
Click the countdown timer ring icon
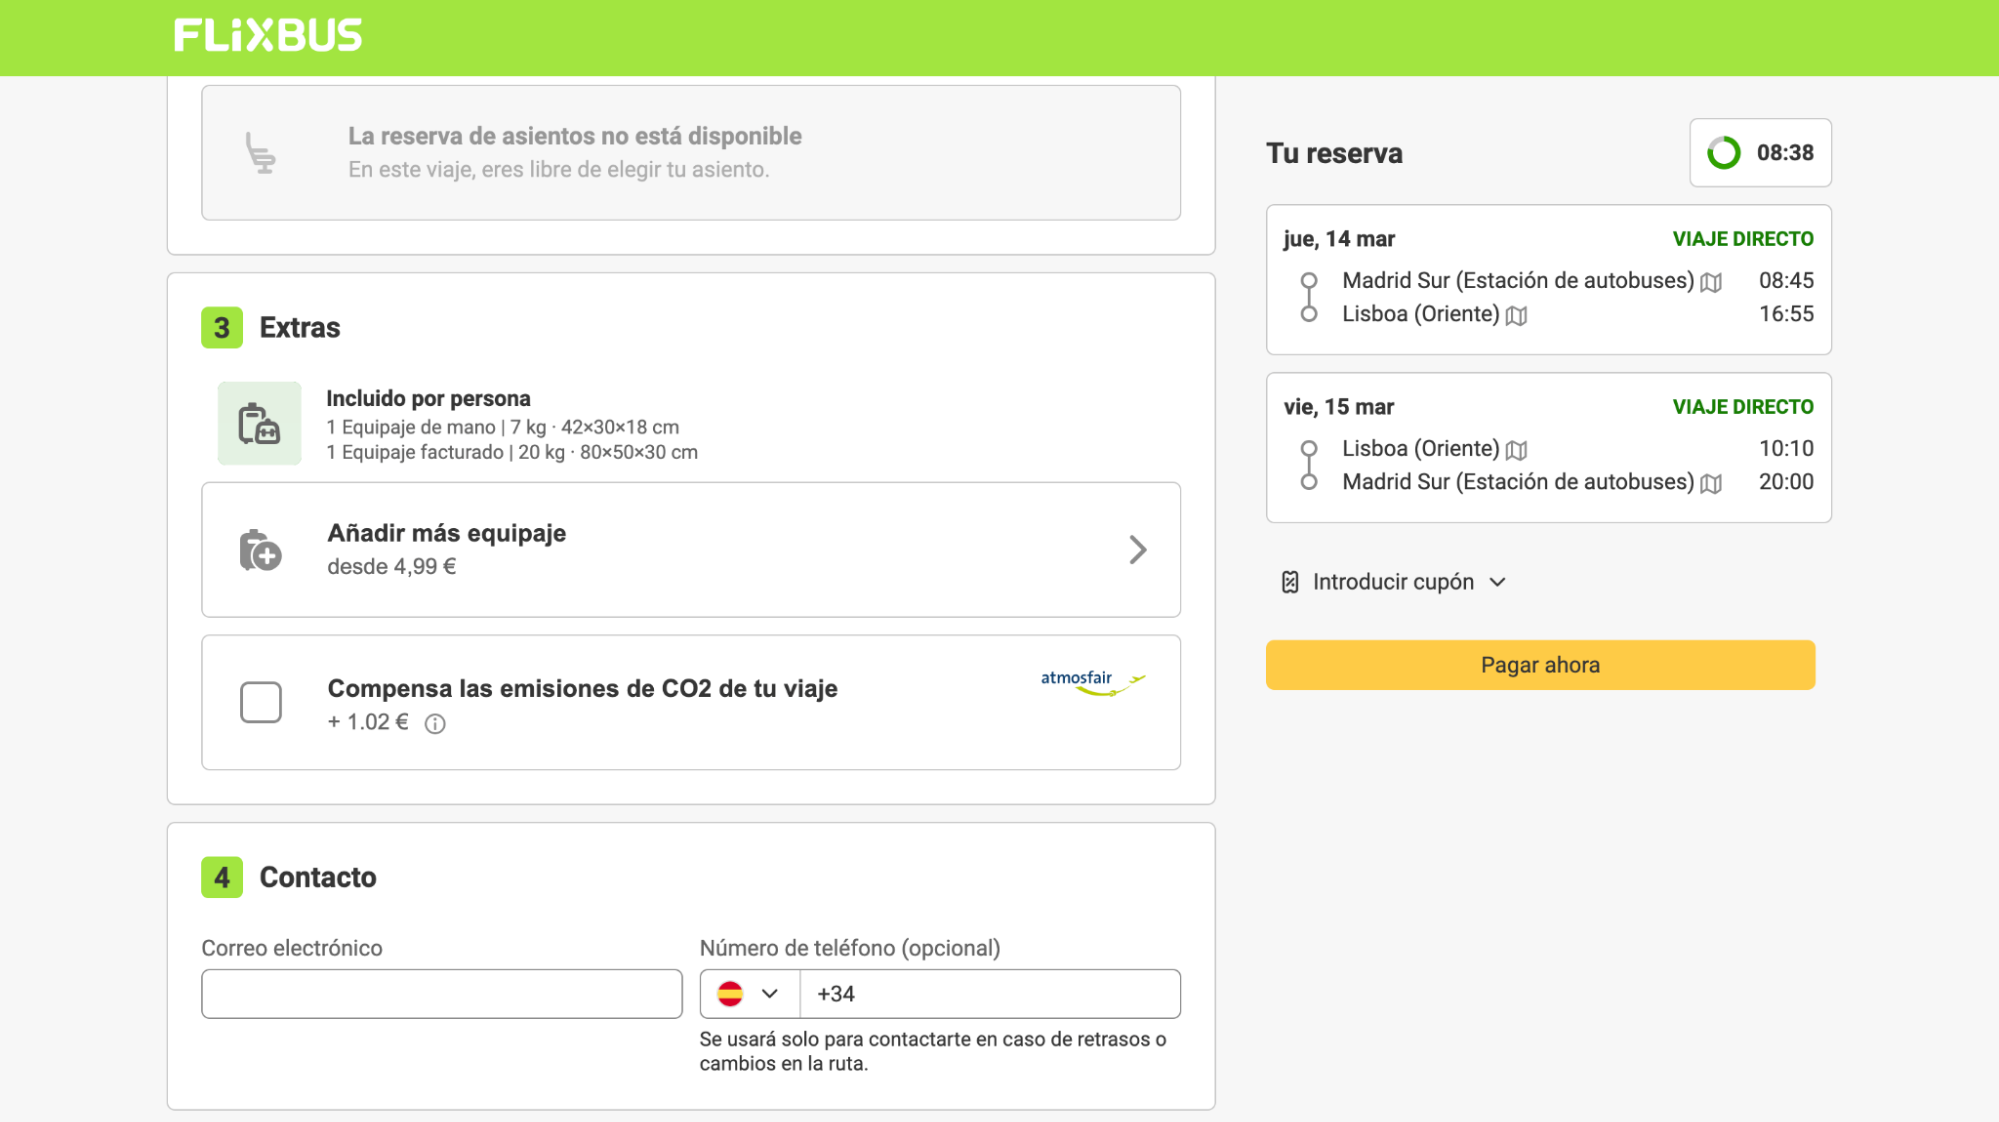[1723, 153]
